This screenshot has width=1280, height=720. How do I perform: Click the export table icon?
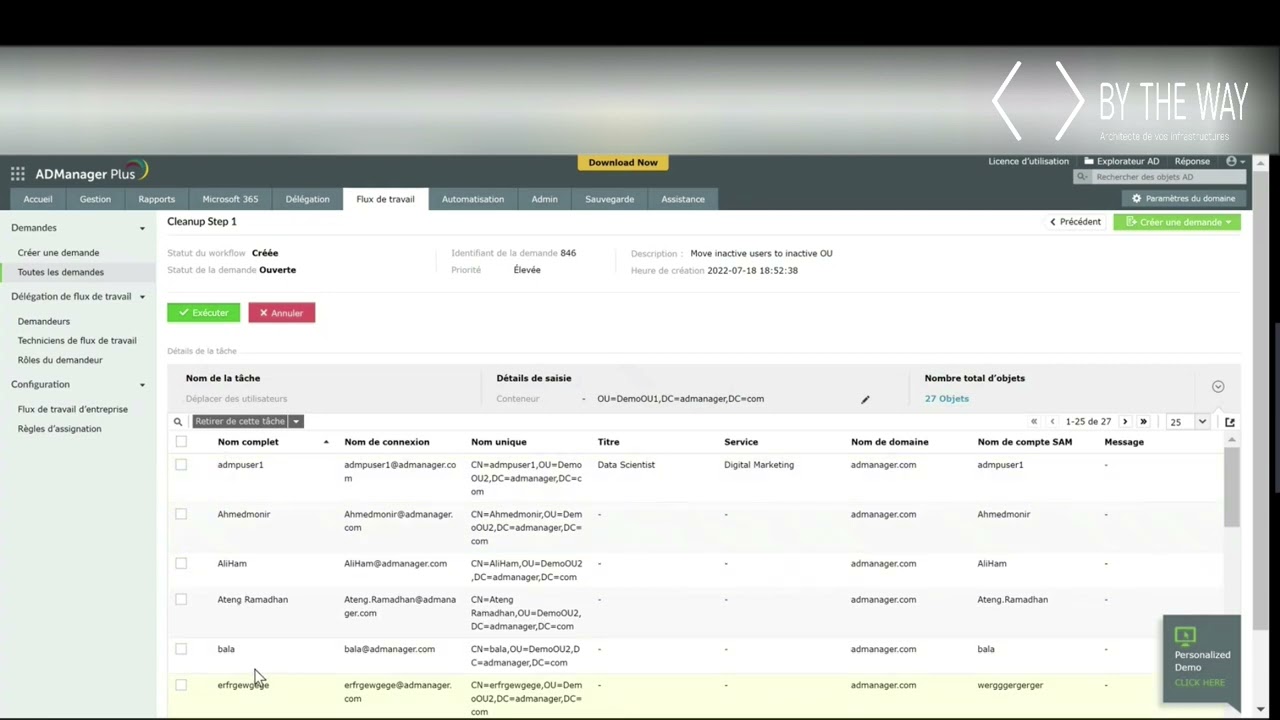click(1230, 422)
